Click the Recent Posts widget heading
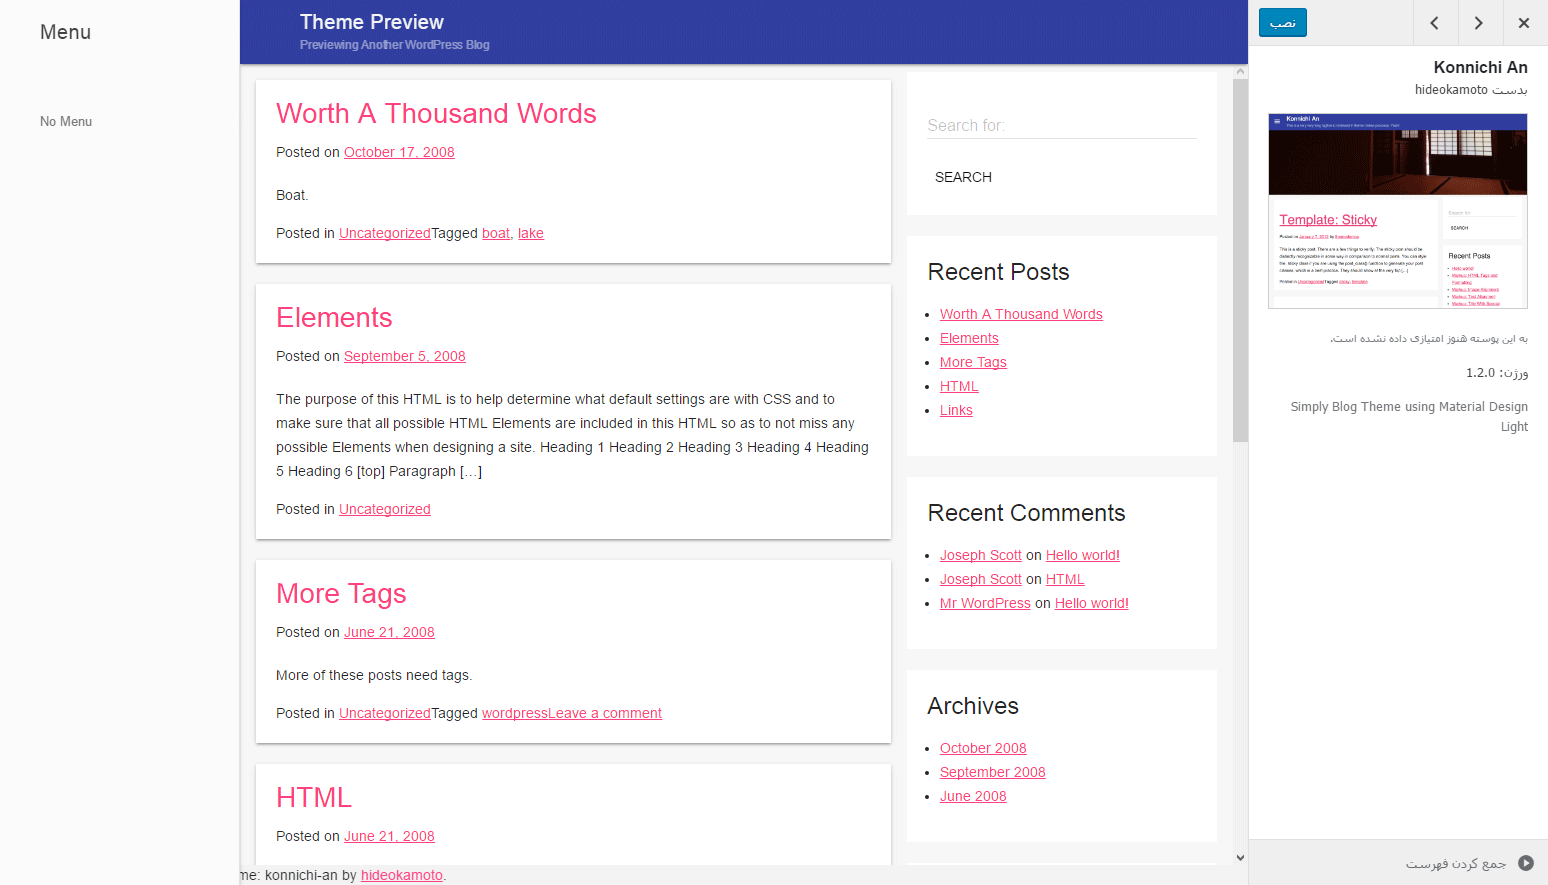This screenshot has height=885, width=1548. coord(998,272)
